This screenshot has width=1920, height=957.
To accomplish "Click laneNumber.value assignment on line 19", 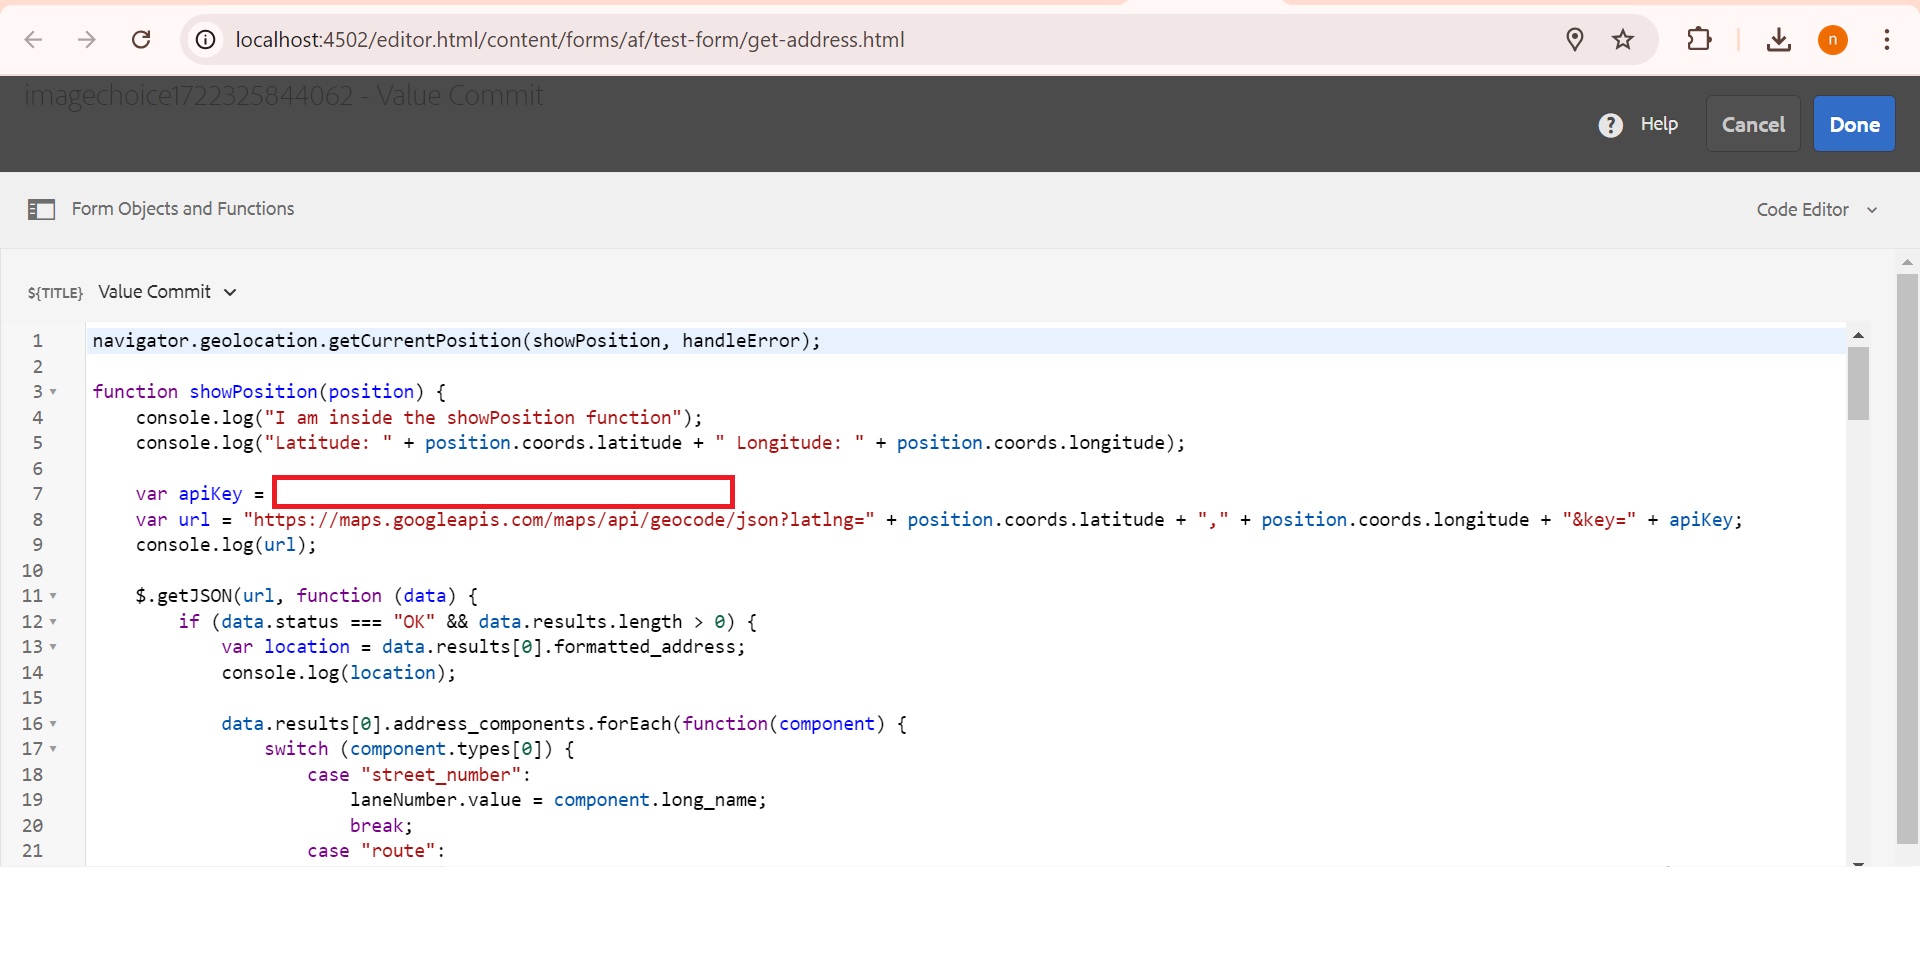I will (558, 800).
